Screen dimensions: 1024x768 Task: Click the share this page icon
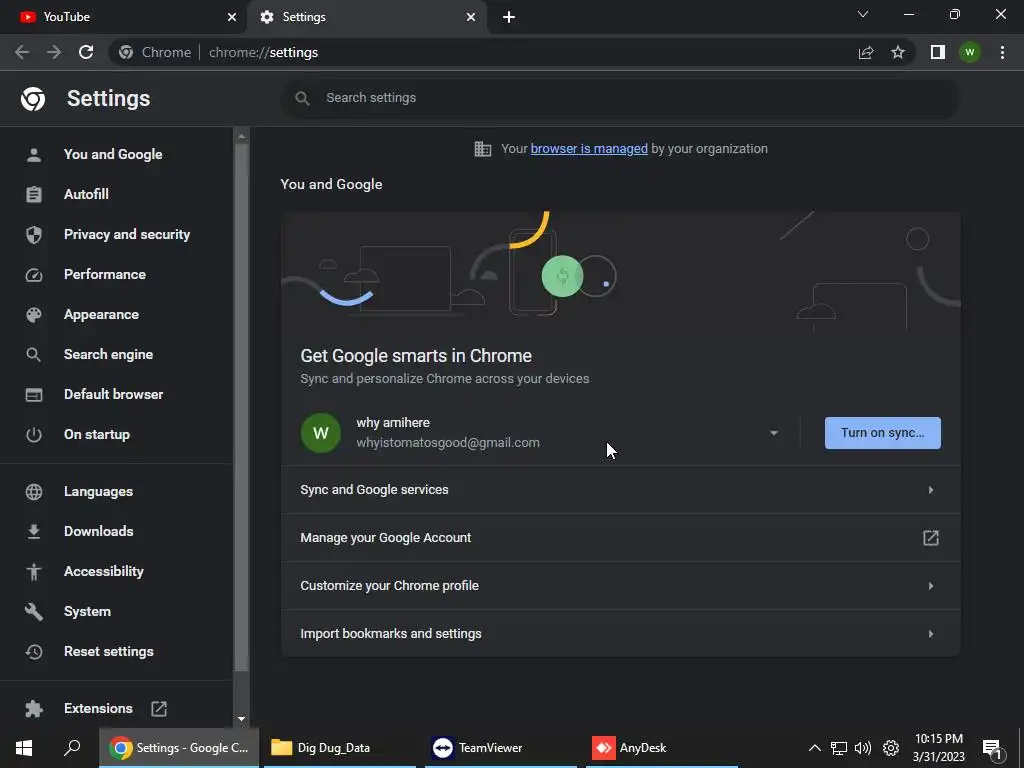click(866, 52)
